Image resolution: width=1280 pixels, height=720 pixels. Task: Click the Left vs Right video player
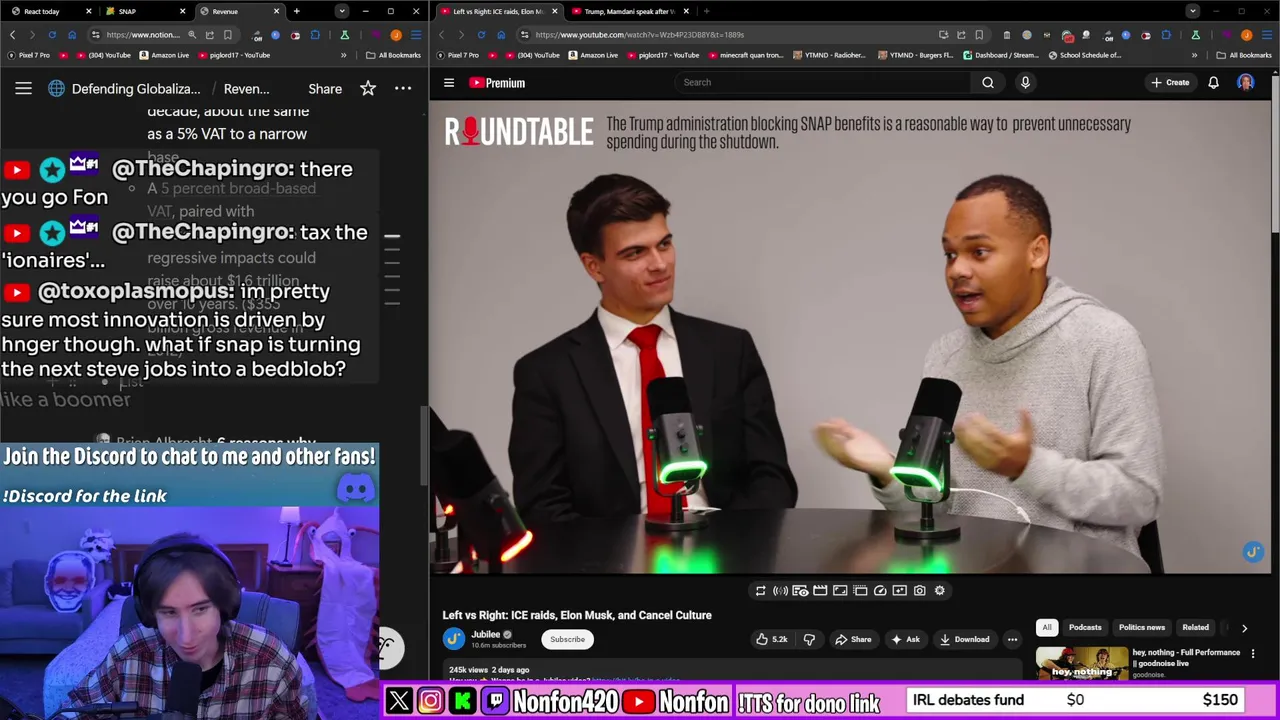click(x=850, y=337)
